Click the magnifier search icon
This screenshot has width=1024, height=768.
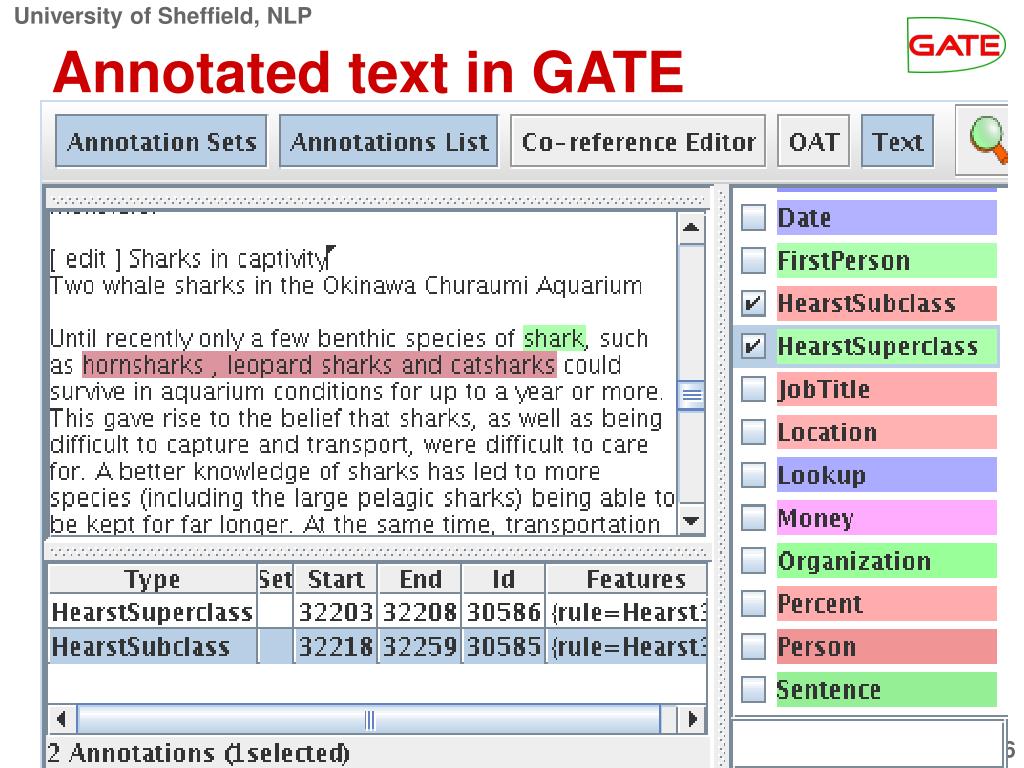[x=986, y=140]
